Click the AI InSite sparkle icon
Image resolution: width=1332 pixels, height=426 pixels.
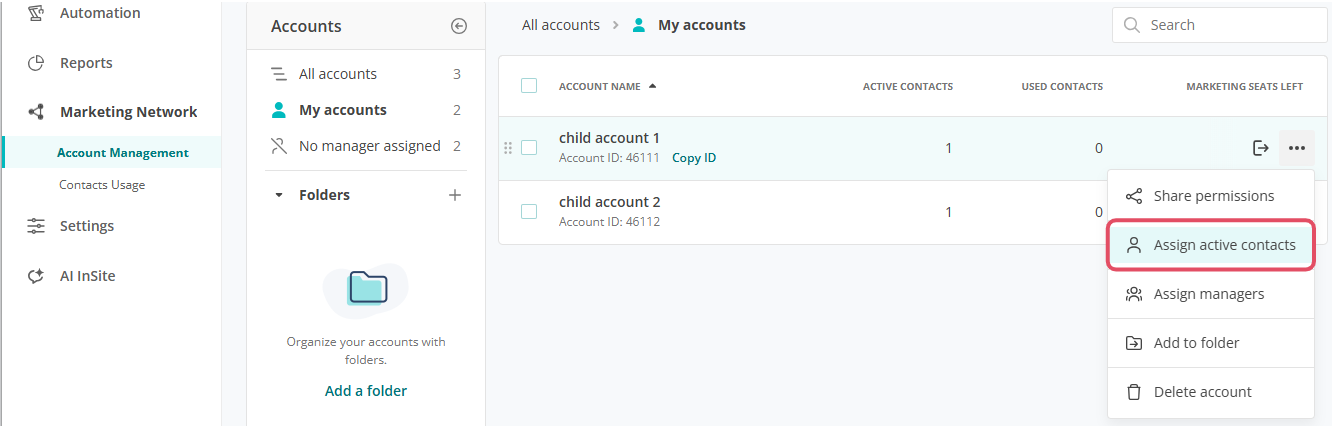pyautogui.click(x=36, y=276)
